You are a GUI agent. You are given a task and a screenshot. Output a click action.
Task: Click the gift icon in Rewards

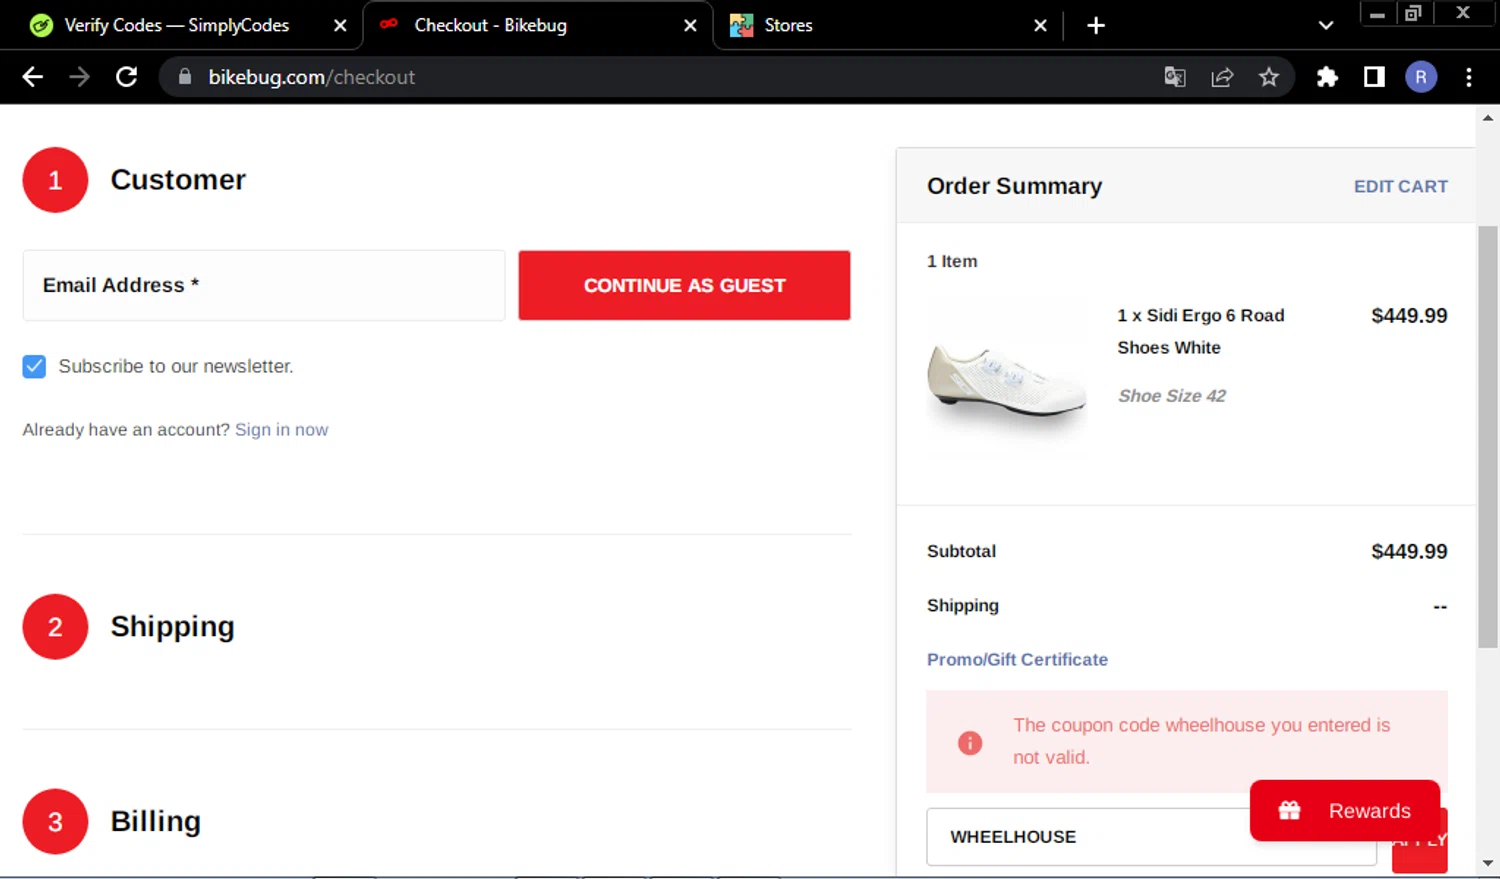point(1289,810)
